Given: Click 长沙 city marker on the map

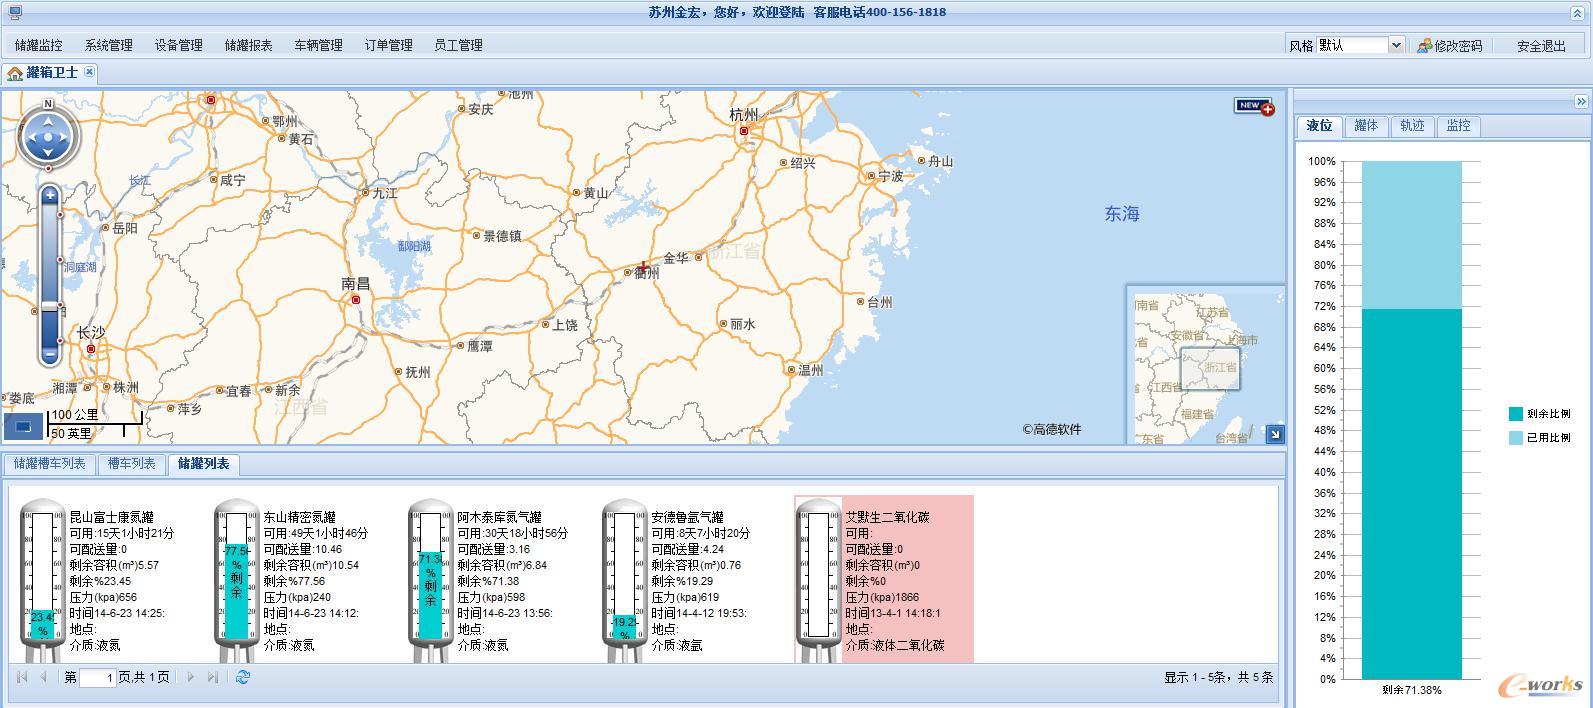Looking at the screenshot, I should pyautogui.click(x=91, y=349).
